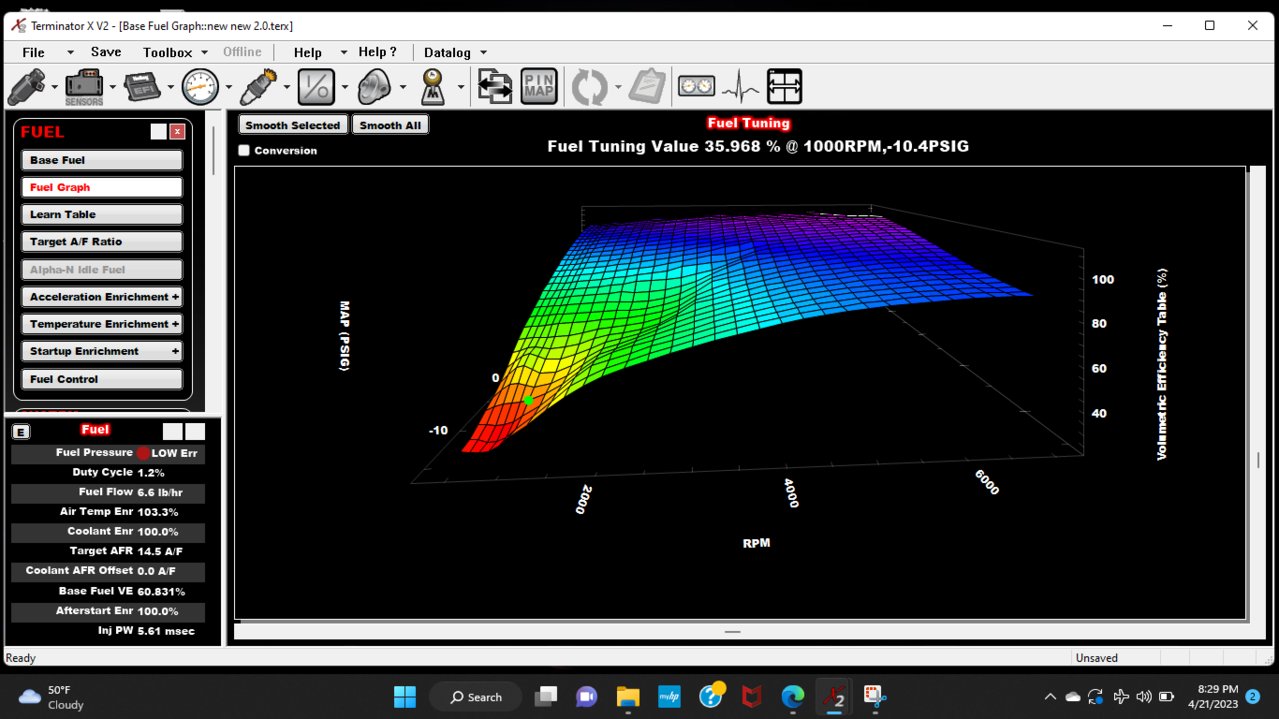
Task: Click the EFI ECU module icon
Action: [x=142, y=87]
